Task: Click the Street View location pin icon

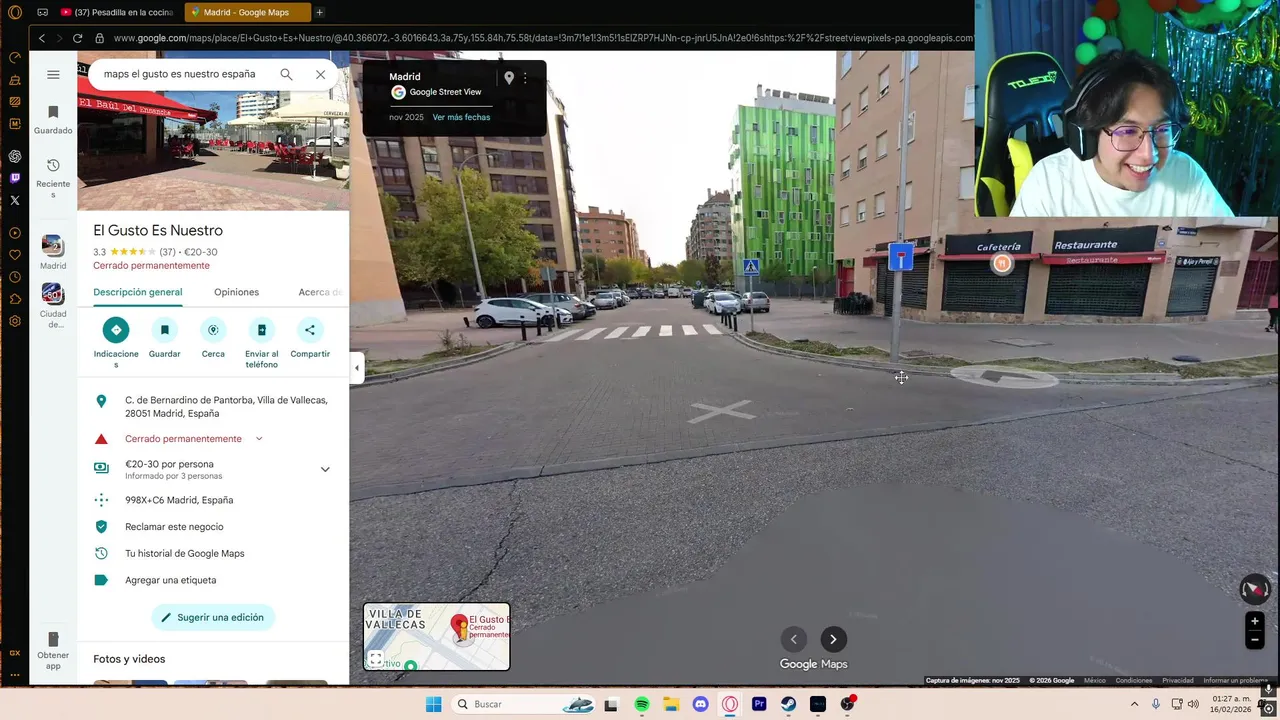Action: (509, 78)
